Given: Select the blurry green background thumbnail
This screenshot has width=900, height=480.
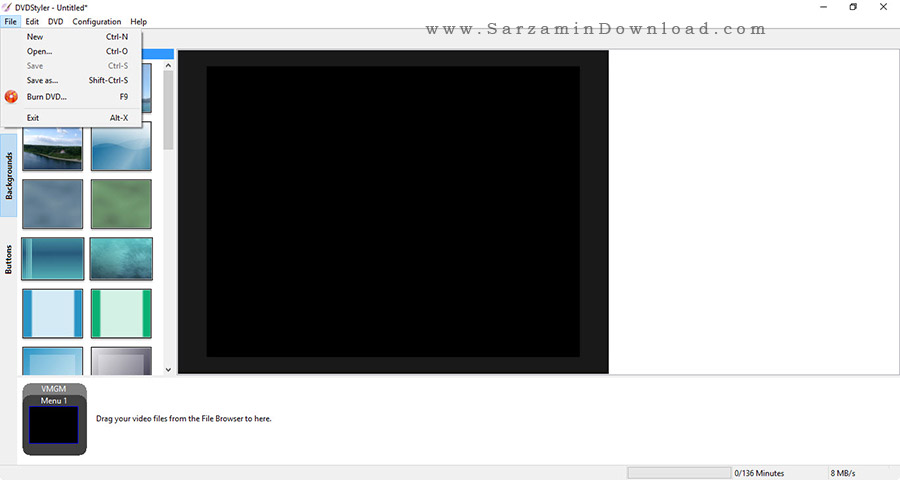Looking at the screenshot, I should (x=121, y=204).
